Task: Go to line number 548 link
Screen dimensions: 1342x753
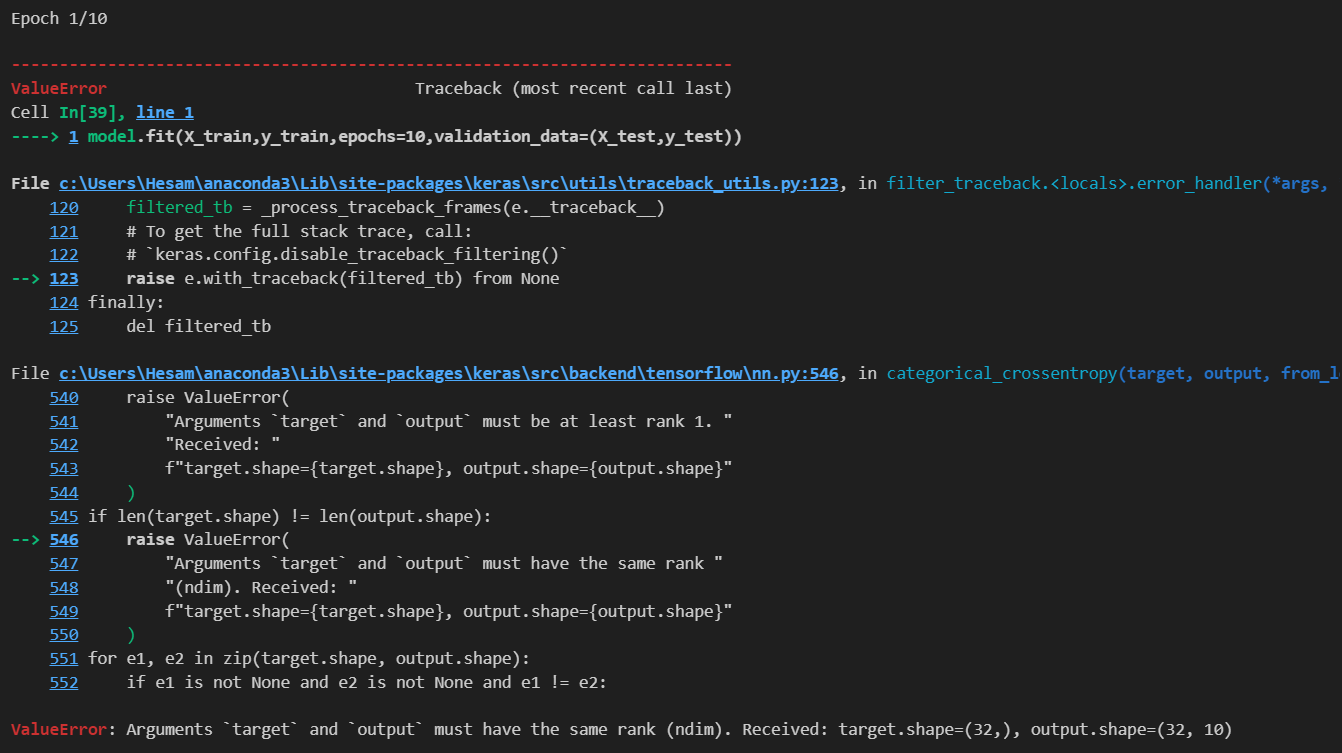Action: [64, 587]
